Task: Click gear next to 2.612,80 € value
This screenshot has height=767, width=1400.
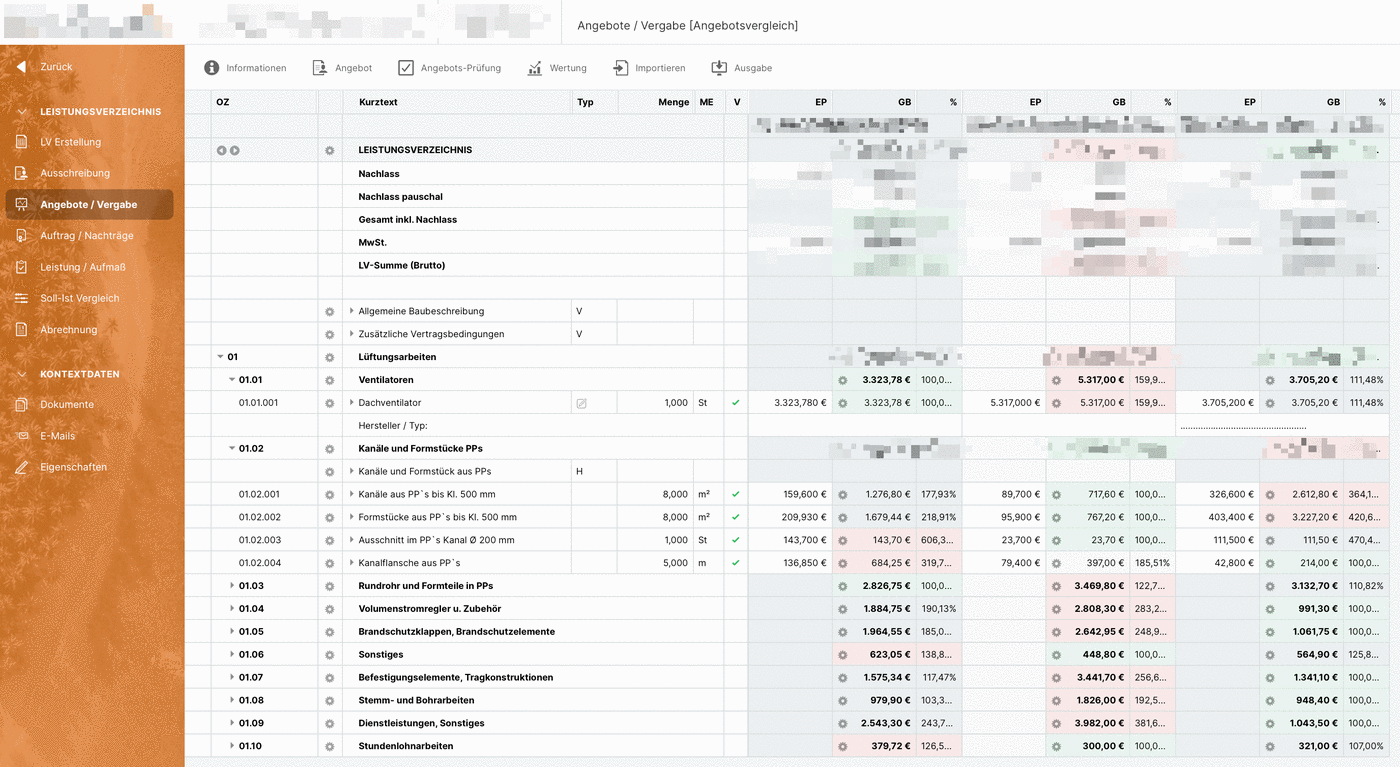Action: (x=1270, y=494)
